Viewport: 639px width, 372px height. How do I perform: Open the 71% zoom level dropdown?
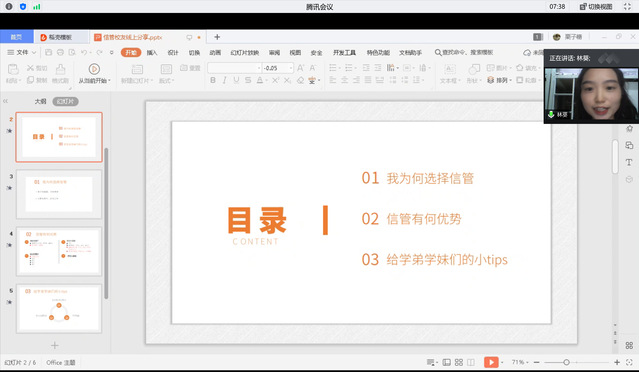520,362
